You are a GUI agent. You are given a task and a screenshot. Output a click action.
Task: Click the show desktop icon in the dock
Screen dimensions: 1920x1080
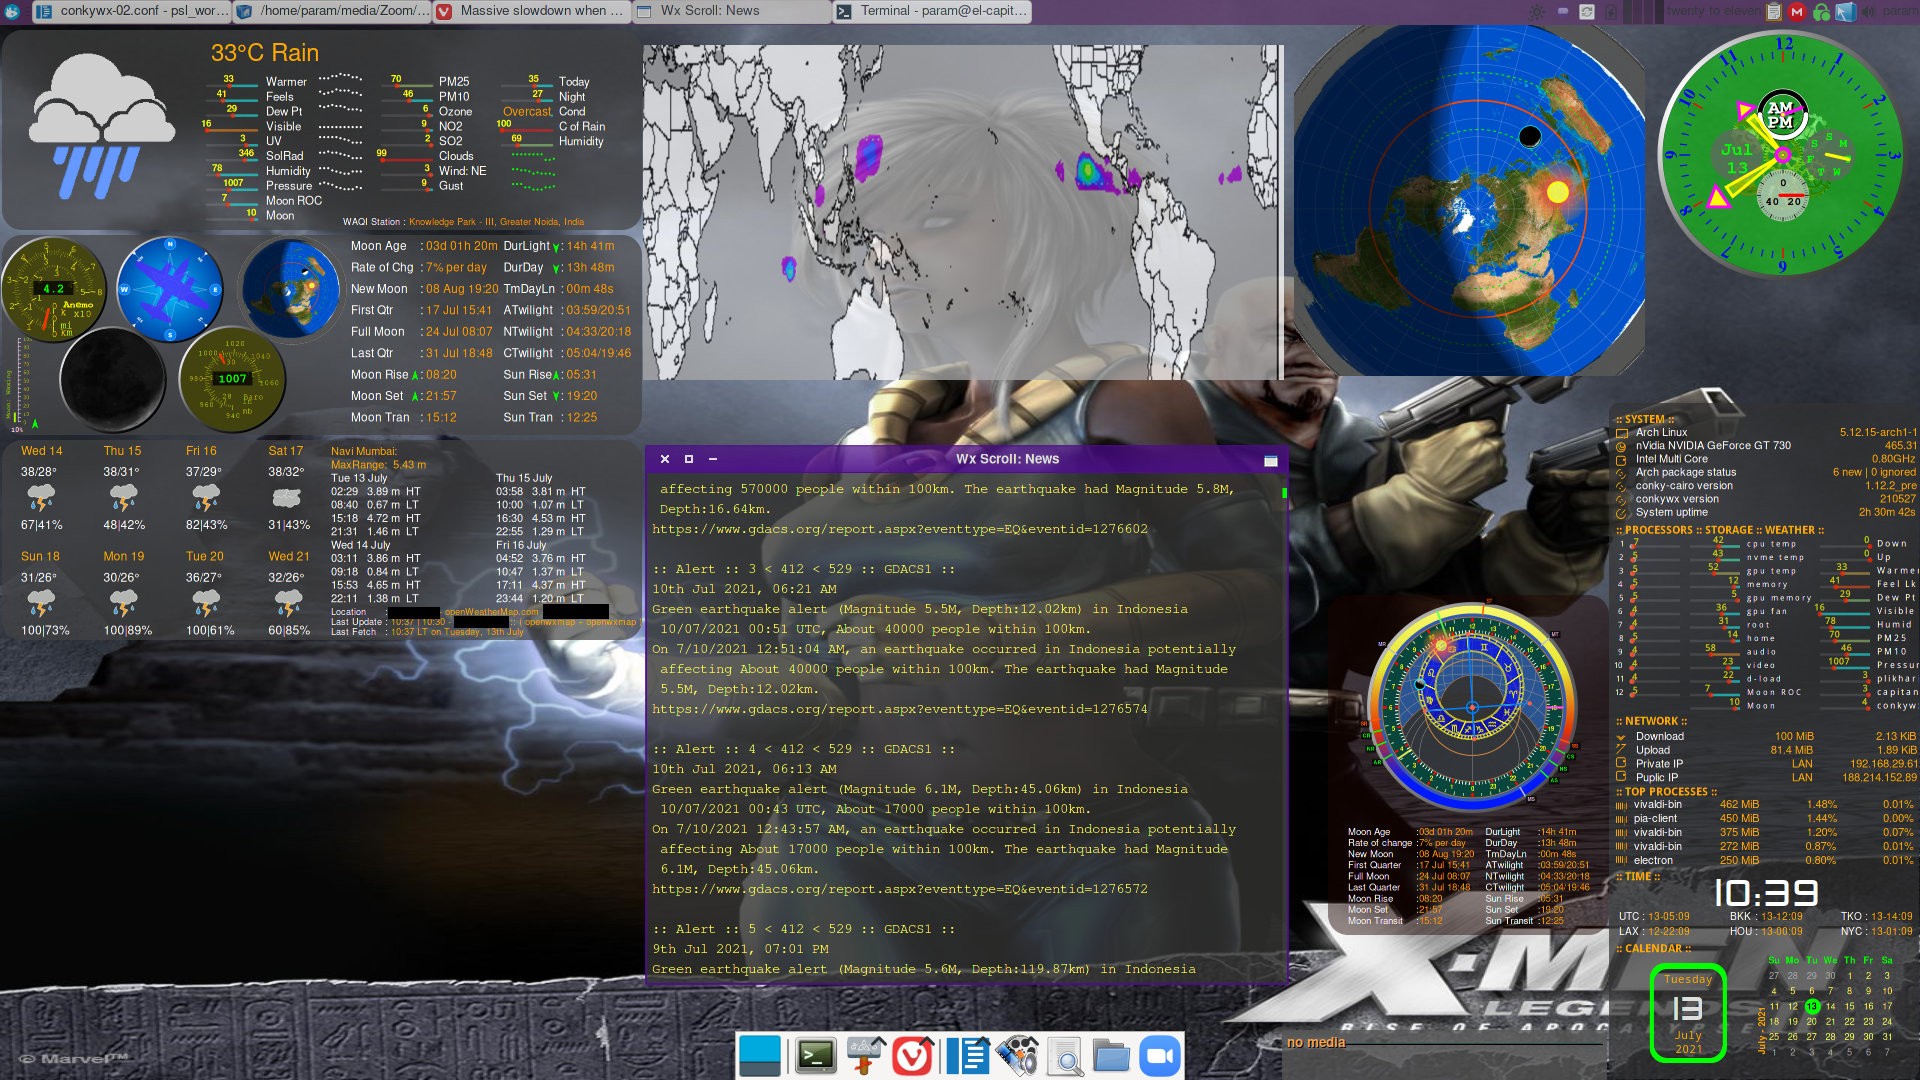(759, 1055)
